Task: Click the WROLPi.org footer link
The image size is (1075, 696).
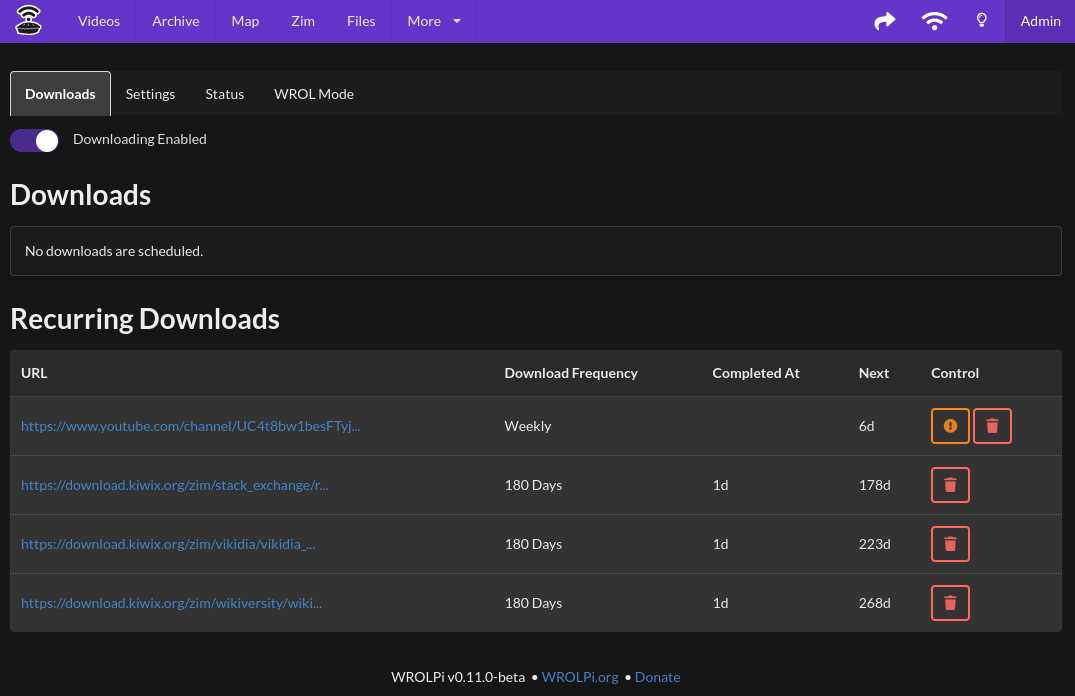Action: tap(580, 677)
